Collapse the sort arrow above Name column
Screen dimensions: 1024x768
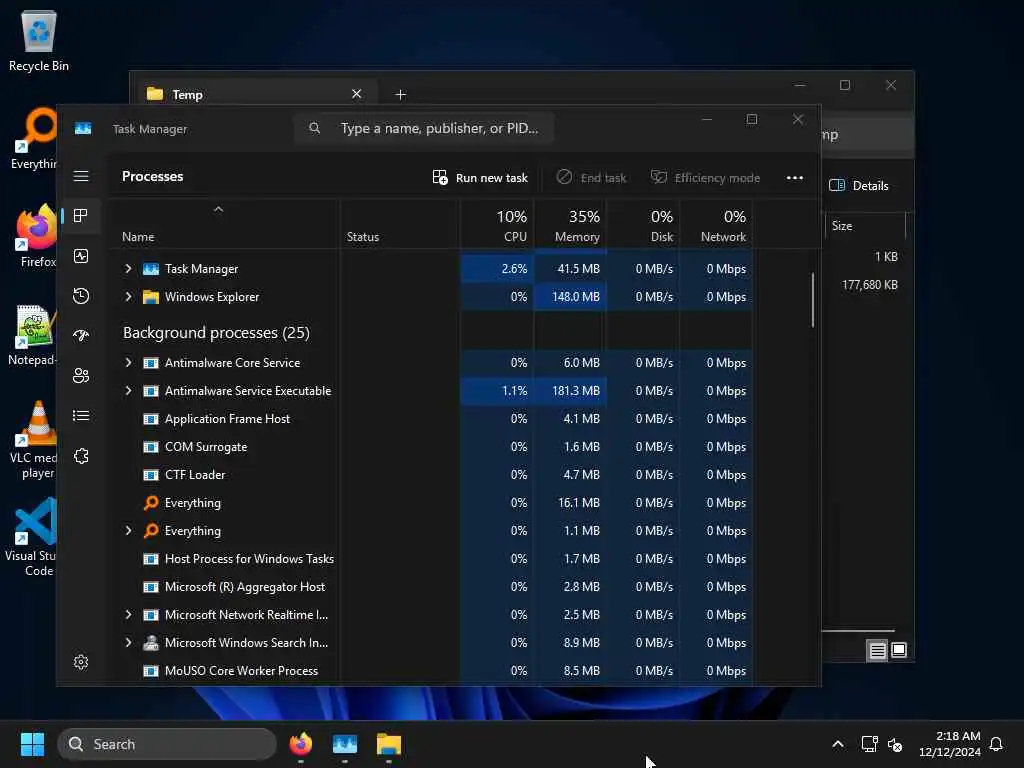[x=219, y=209]
